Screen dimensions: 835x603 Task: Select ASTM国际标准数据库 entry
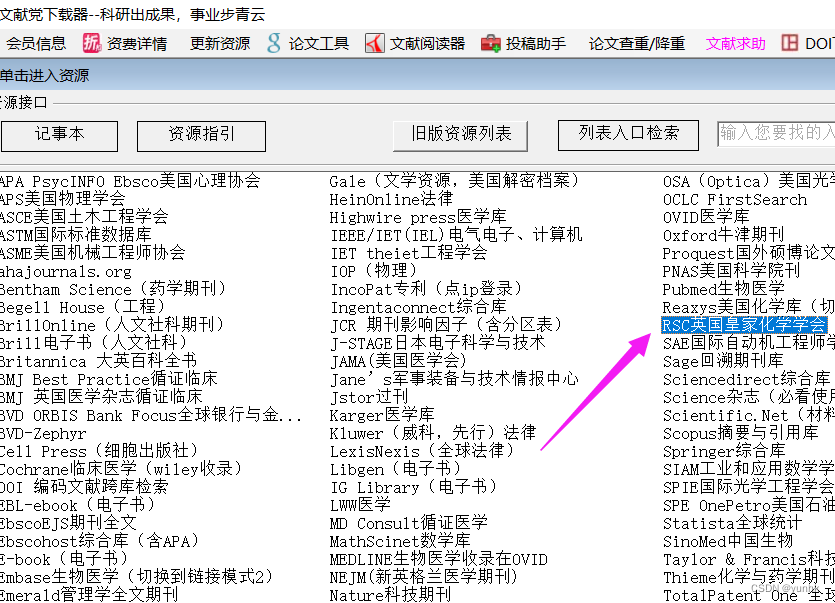coord(76,235)
